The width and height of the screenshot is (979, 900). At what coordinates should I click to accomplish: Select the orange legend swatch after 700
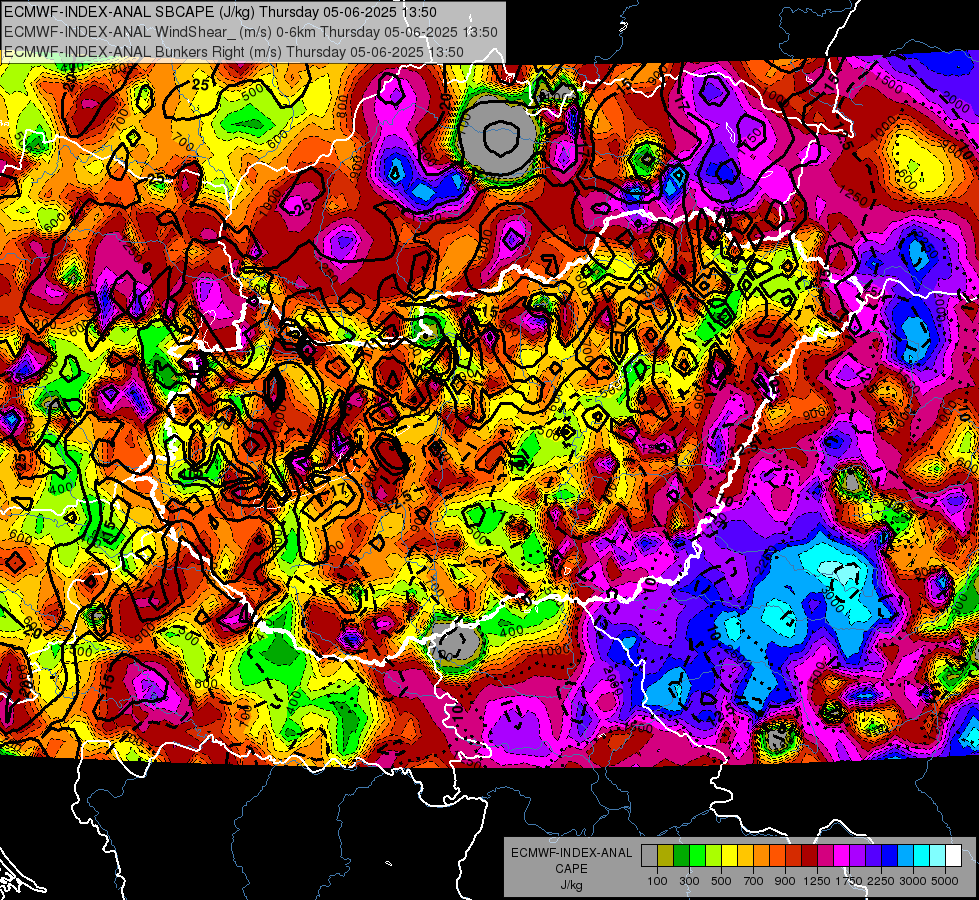(x=762, y=856)
